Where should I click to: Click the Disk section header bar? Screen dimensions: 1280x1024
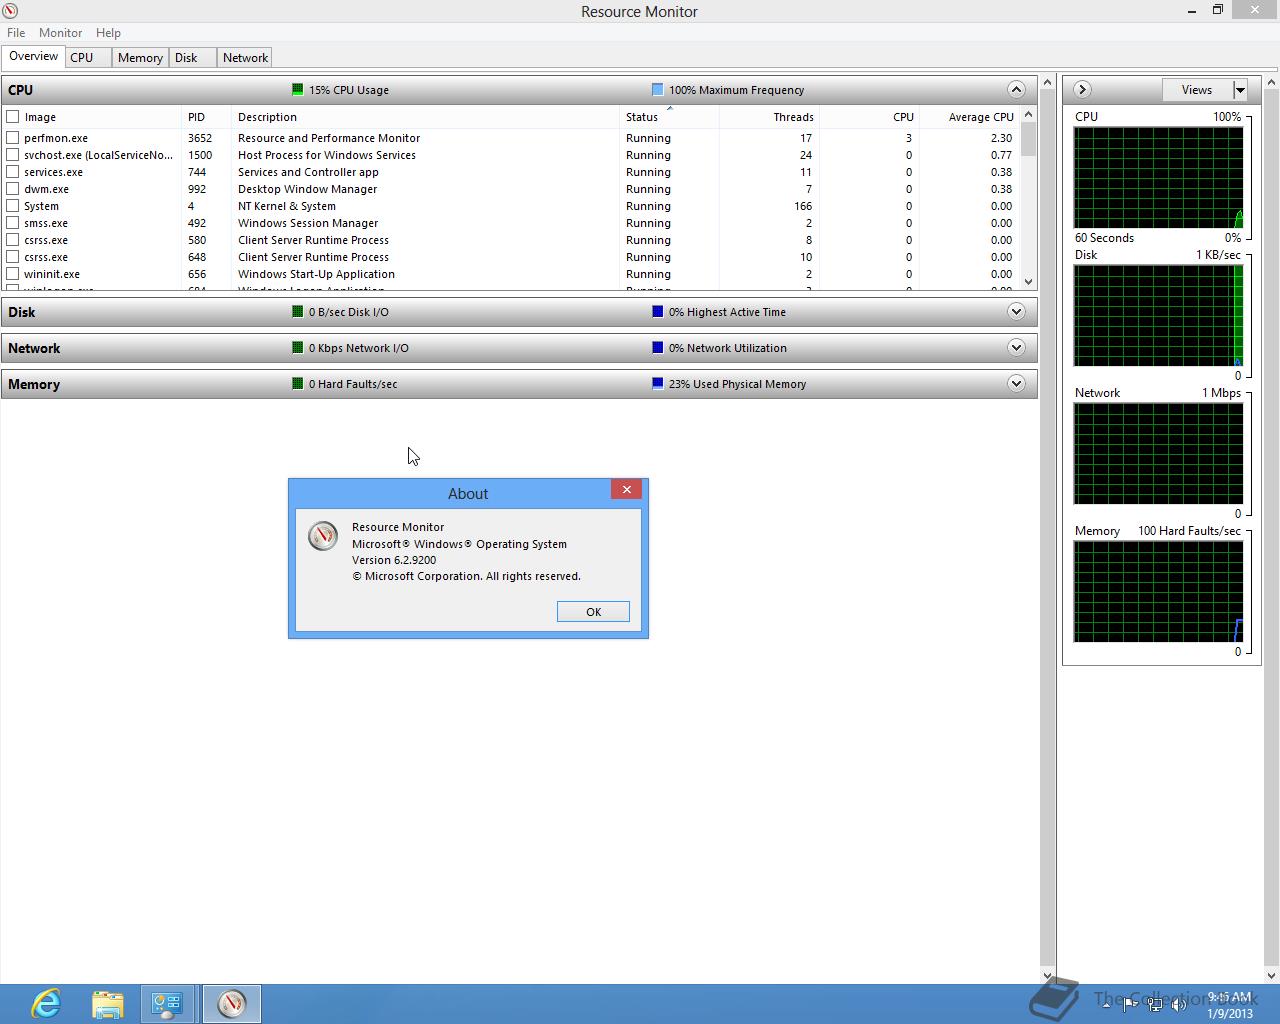pos(519,311)
